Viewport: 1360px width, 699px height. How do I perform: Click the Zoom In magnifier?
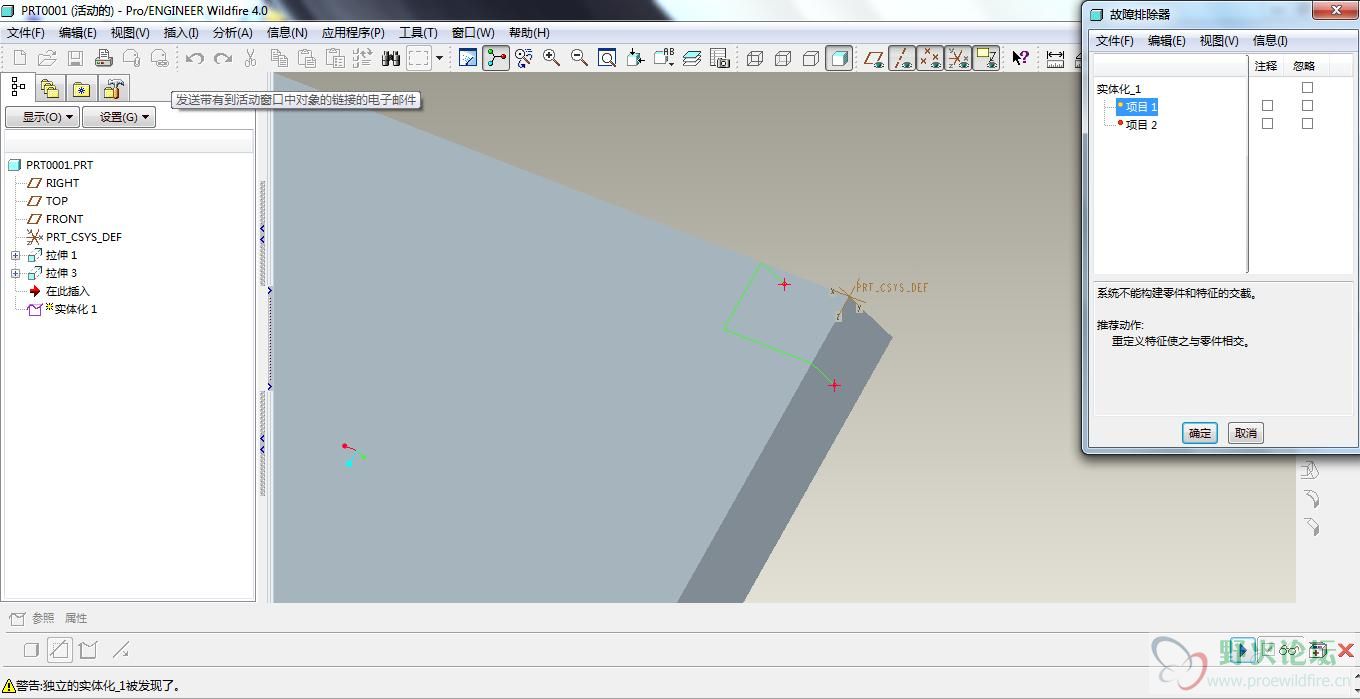pyautogui.click(x=551, y=58)
